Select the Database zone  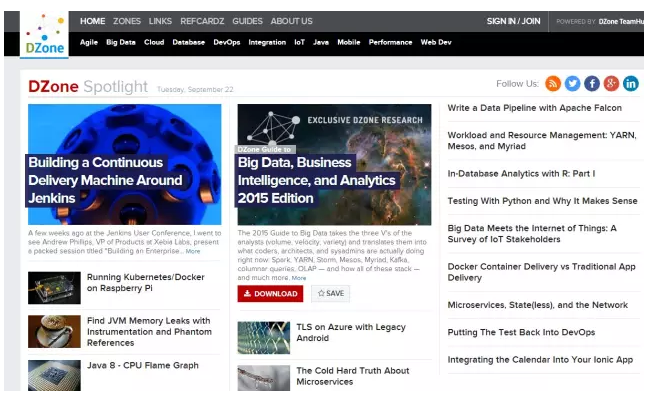[x=188, y=42]
